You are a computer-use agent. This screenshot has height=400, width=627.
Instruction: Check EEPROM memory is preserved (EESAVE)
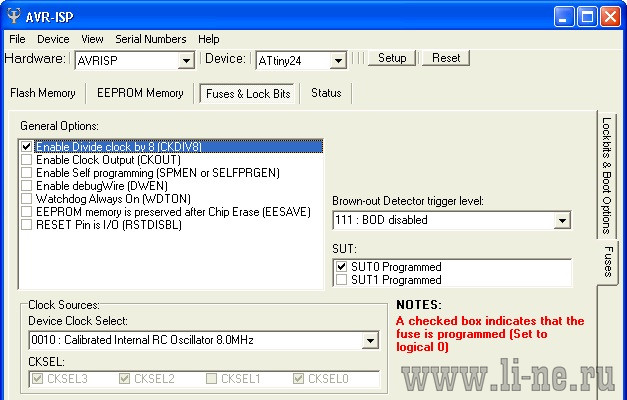(26, 212)
